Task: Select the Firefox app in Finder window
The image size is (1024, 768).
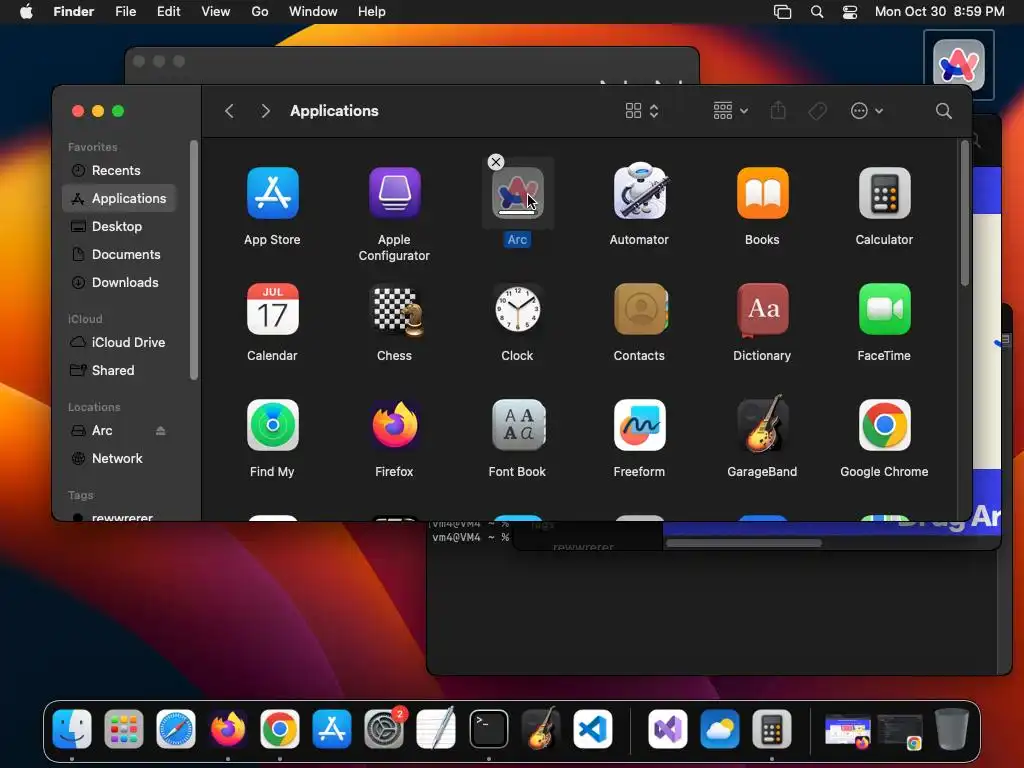Action: [394, 425]
